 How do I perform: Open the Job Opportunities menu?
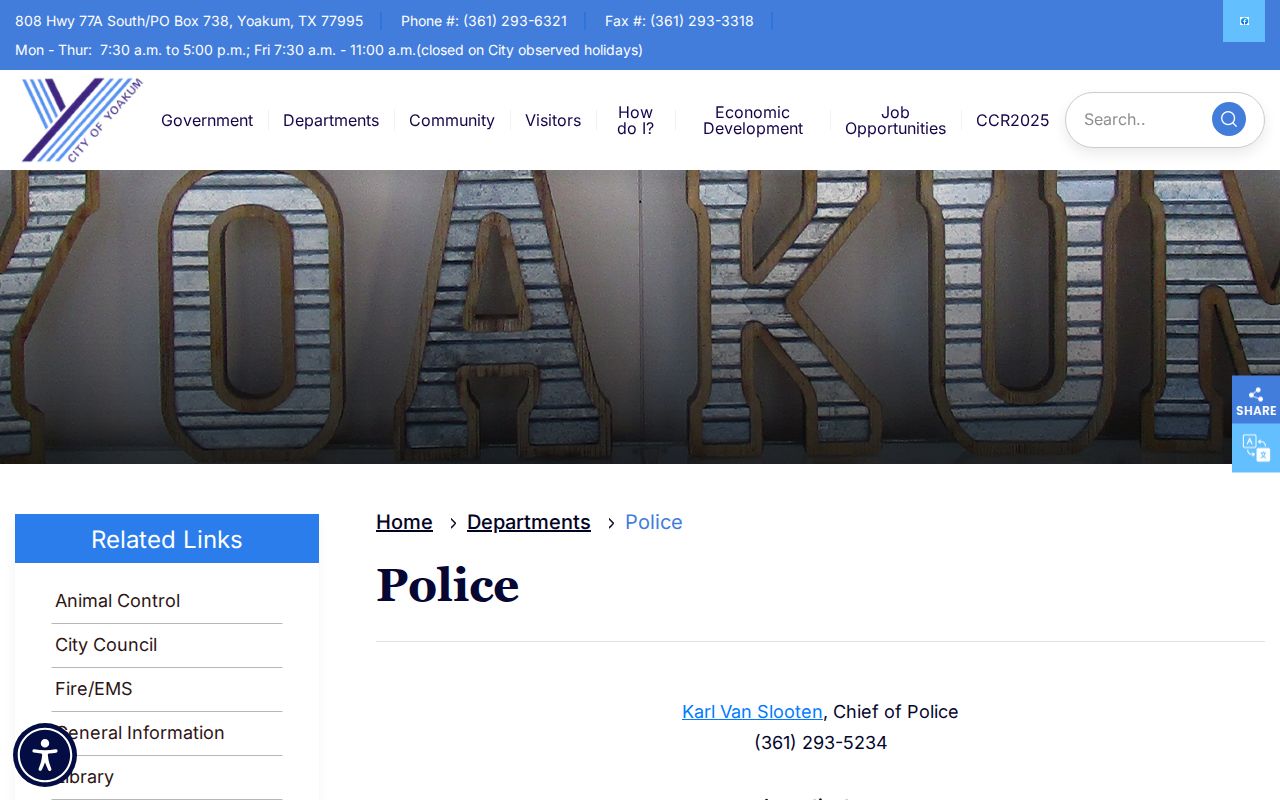tap(895, 120)
